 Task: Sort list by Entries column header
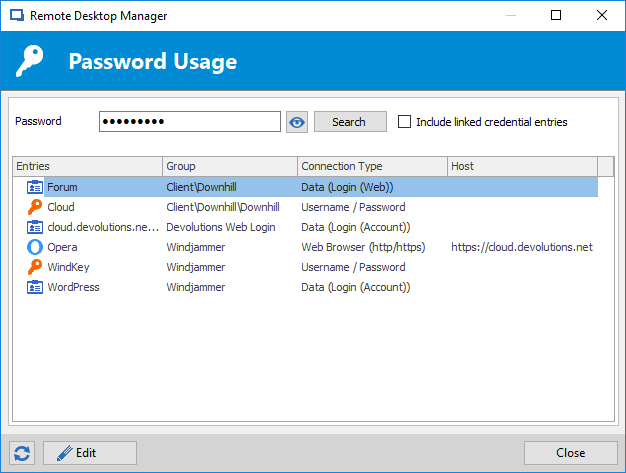click(x=87, y=166)
